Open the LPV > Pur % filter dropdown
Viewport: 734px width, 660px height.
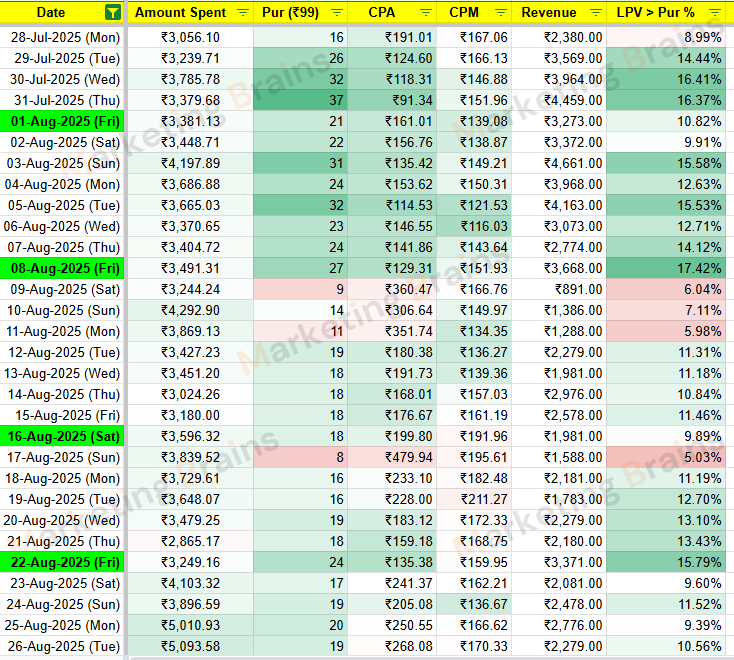715,13
